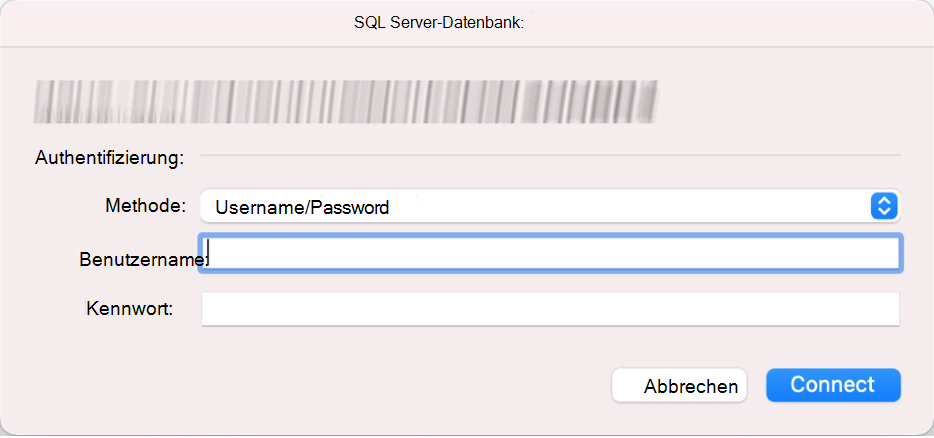Image resolution: width=934 pixels, height=438 pixels.
Task: Click the blank dialog area left of Abbrechen
Action: [310, 386]
